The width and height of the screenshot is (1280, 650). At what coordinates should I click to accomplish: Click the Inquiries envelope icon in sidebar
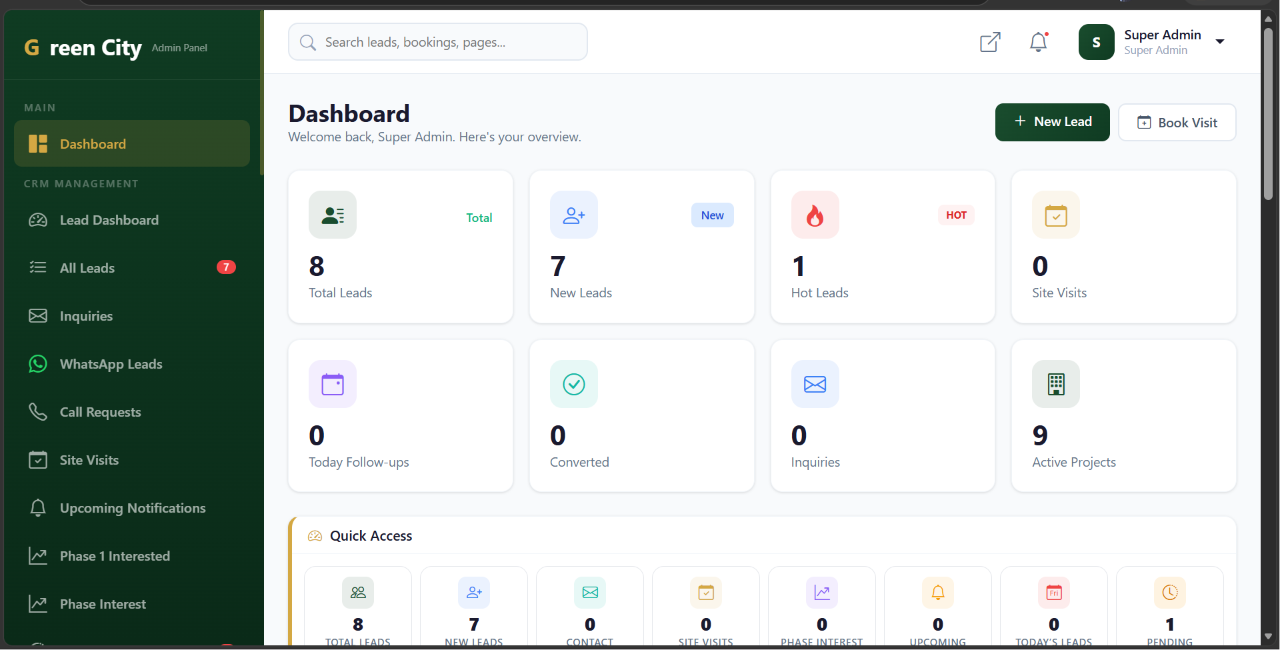pyautogui.click(x=38, y=316)
